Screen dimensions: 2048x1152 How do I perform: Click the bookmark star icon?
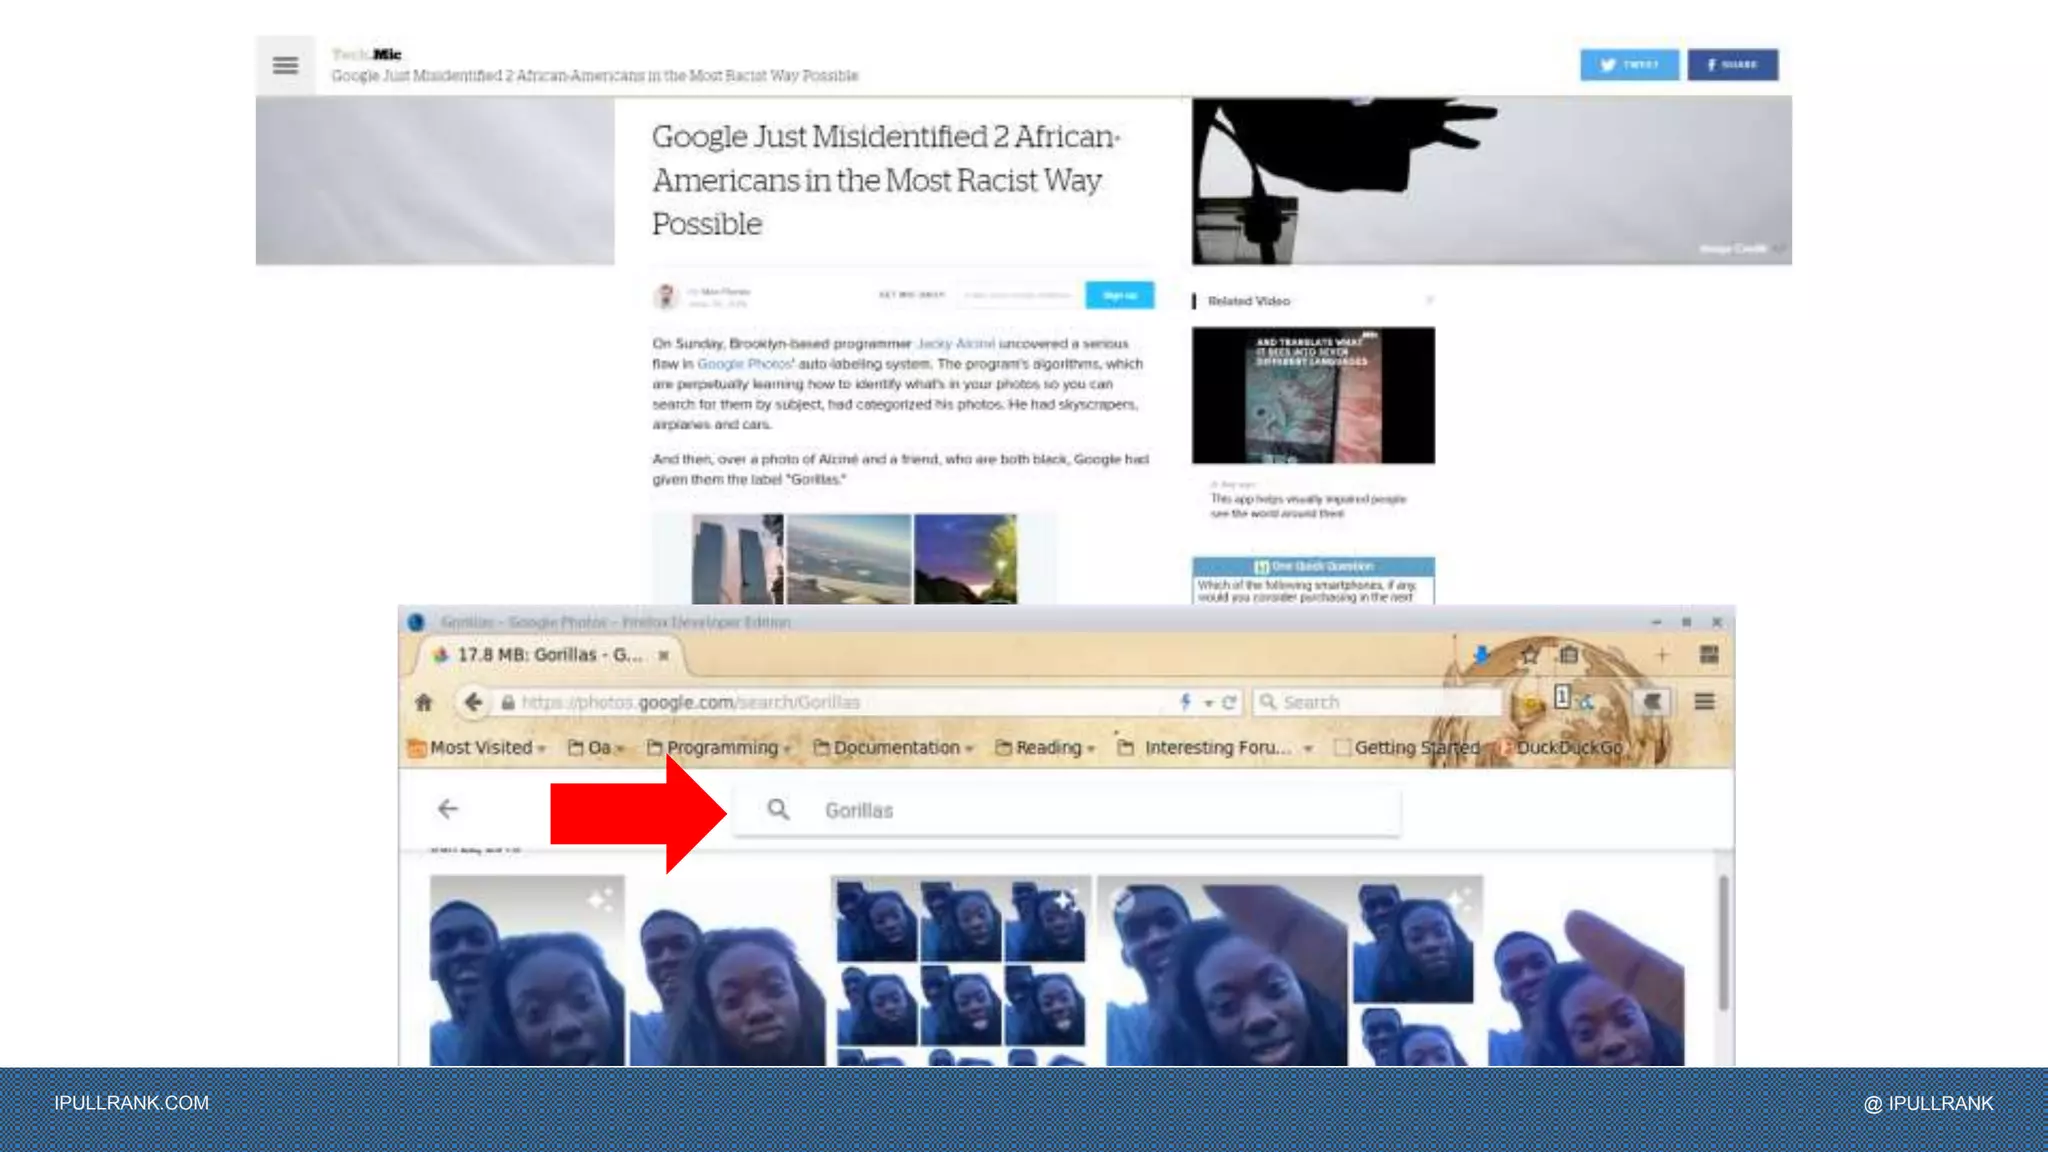1529,655
